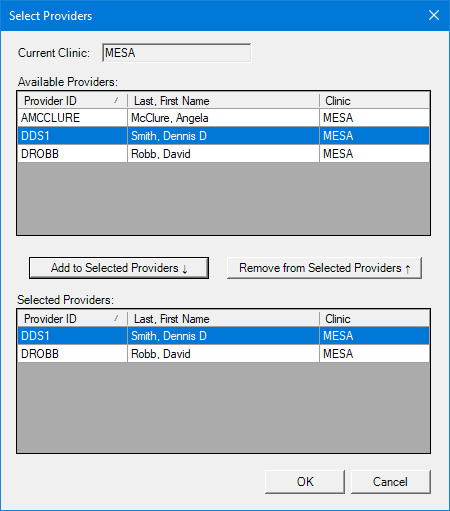Screen dimensions: 450x511
Task: Sort Selected Providers by Provider ID header
Action: pos(72,318)
